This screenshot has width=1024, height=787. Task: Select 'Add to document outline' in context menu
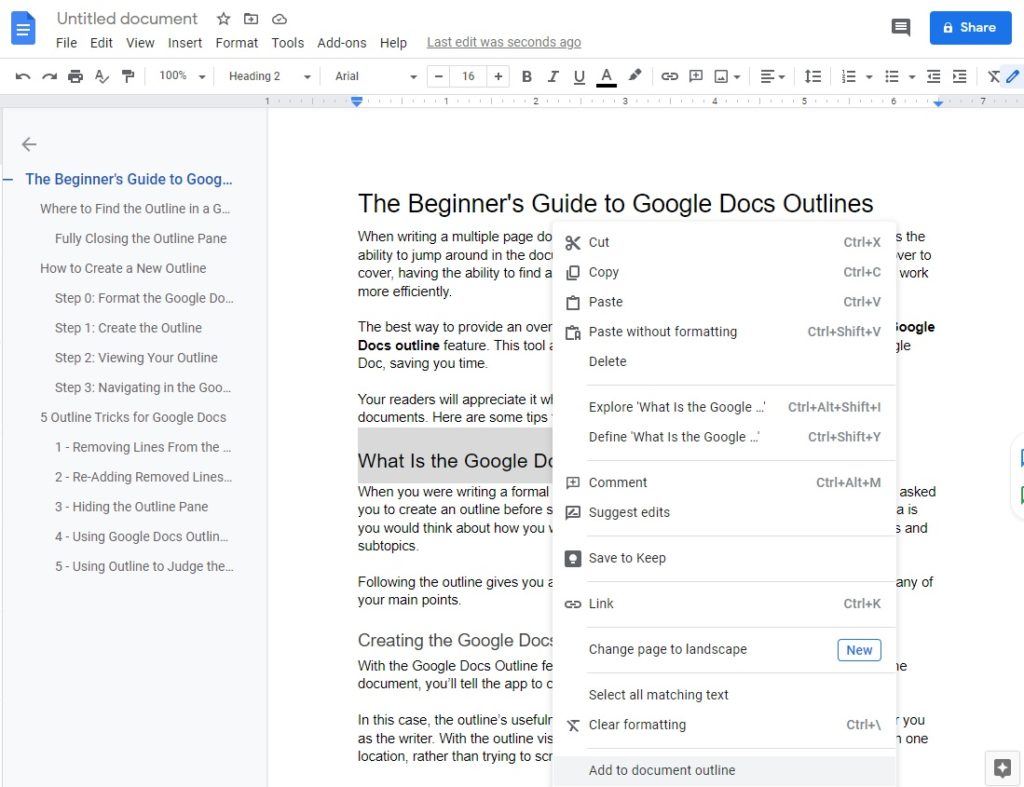[x=662, y=770]
